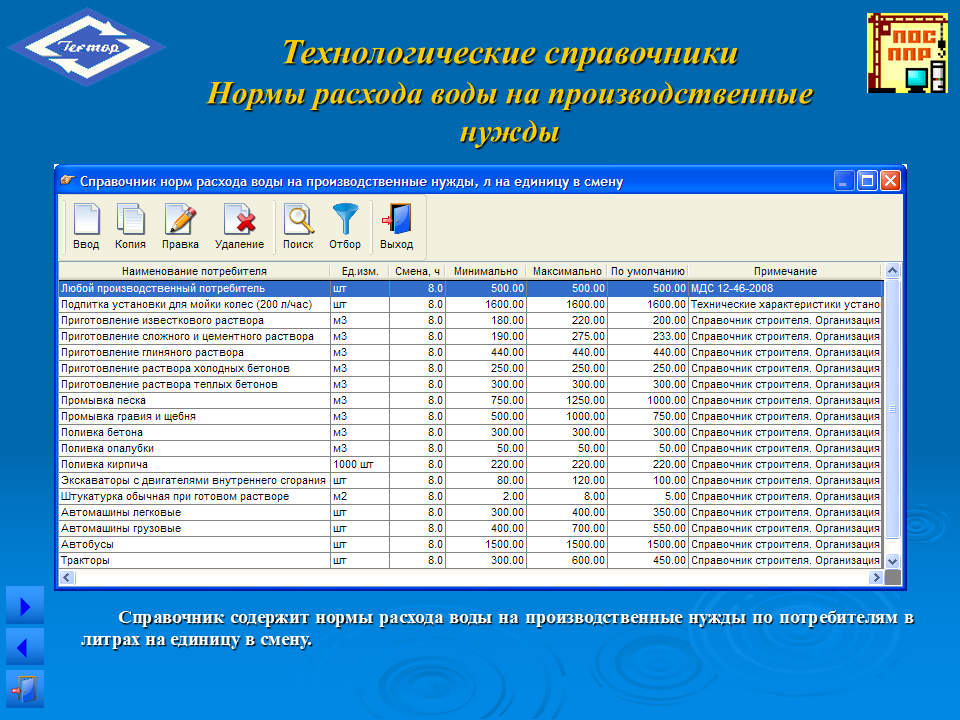Select row Поливка опалубки
The image size is (960, 720).
pos(470,448)
